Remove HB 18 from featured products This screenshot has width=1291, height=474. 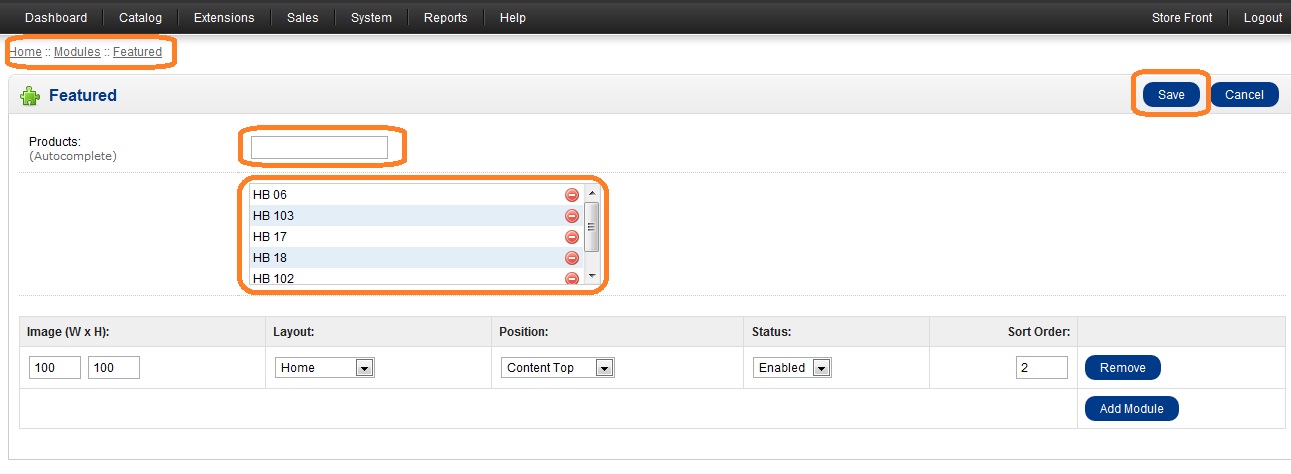click(x=572, y=258)
